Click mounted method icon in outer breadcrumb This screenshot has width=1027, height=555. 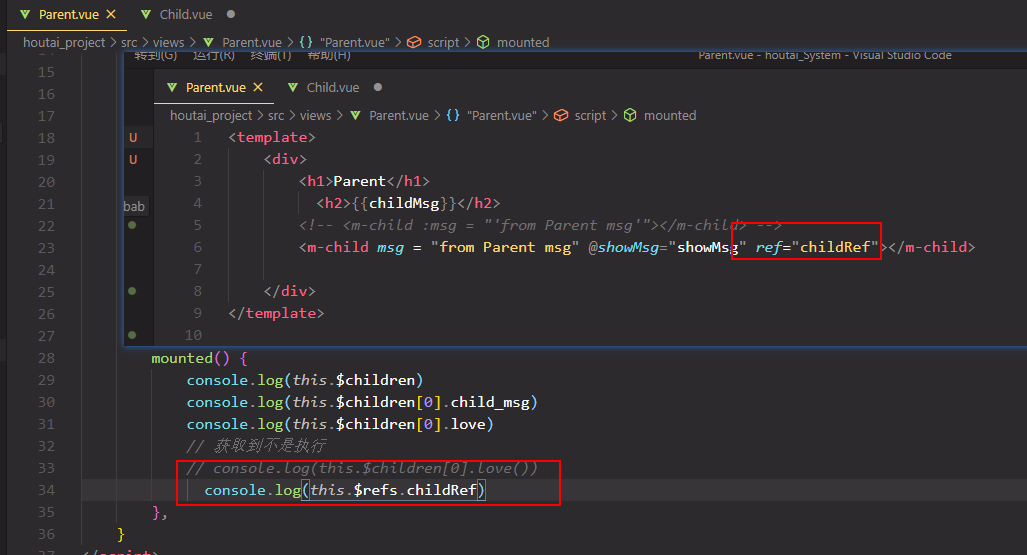483,42
